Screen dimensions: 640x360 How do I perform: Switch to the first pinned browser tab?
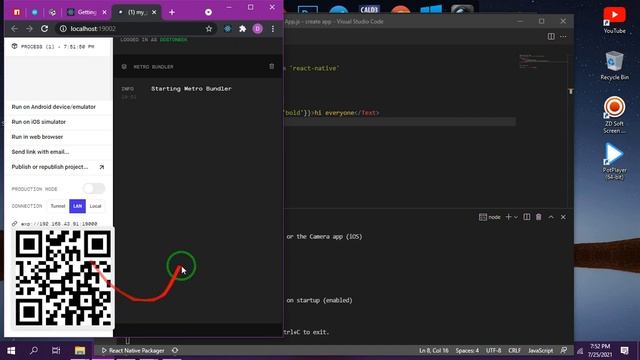pyautogui.click(x=17, y=12)
